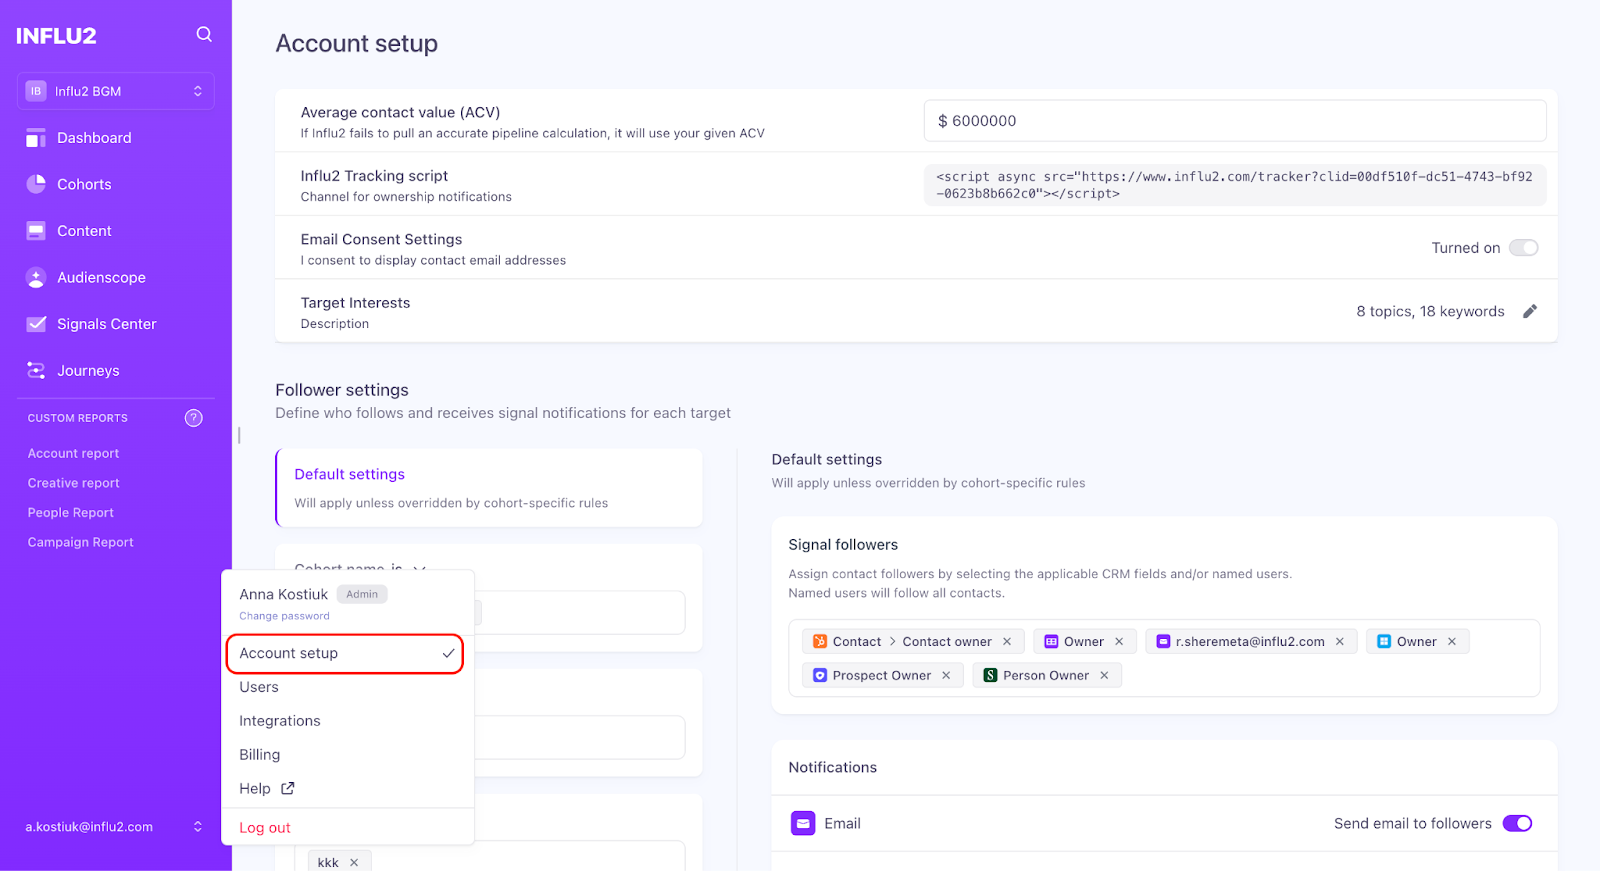Click the Email notification envelope icon
Image resolution: width=1600 pixels, height=871 pixels.
[803, 823]
